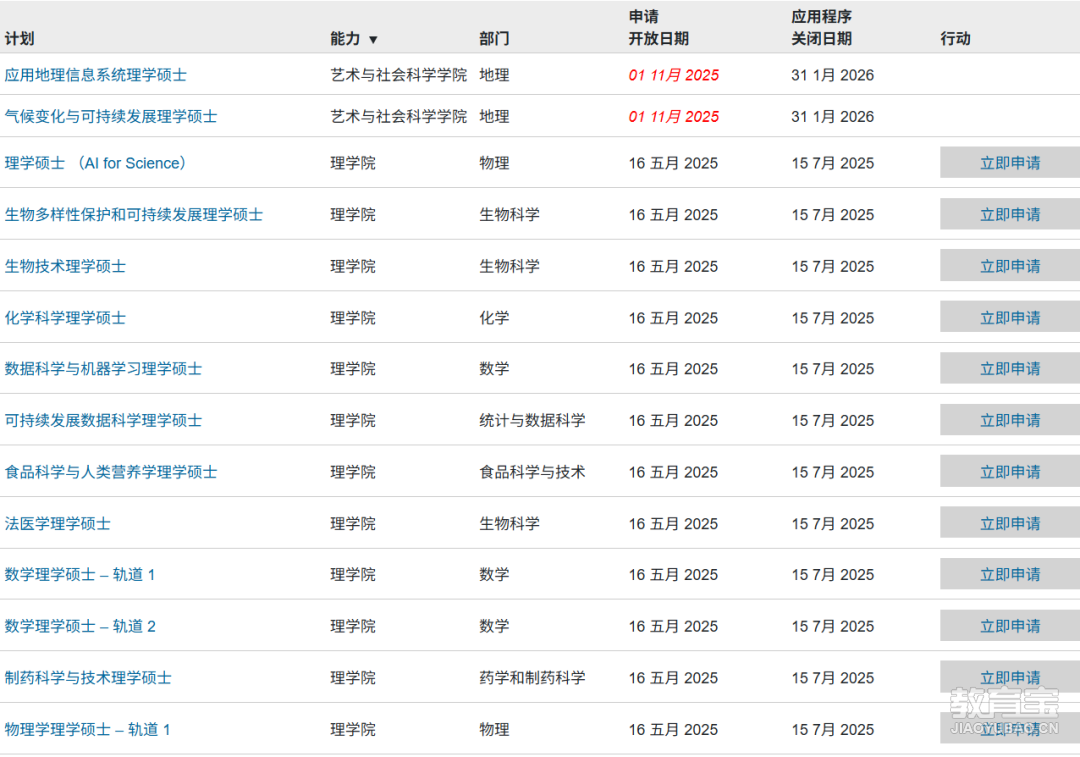Open 物理学理学硕士 – 轨道 1 link

(x=87, y=730)
